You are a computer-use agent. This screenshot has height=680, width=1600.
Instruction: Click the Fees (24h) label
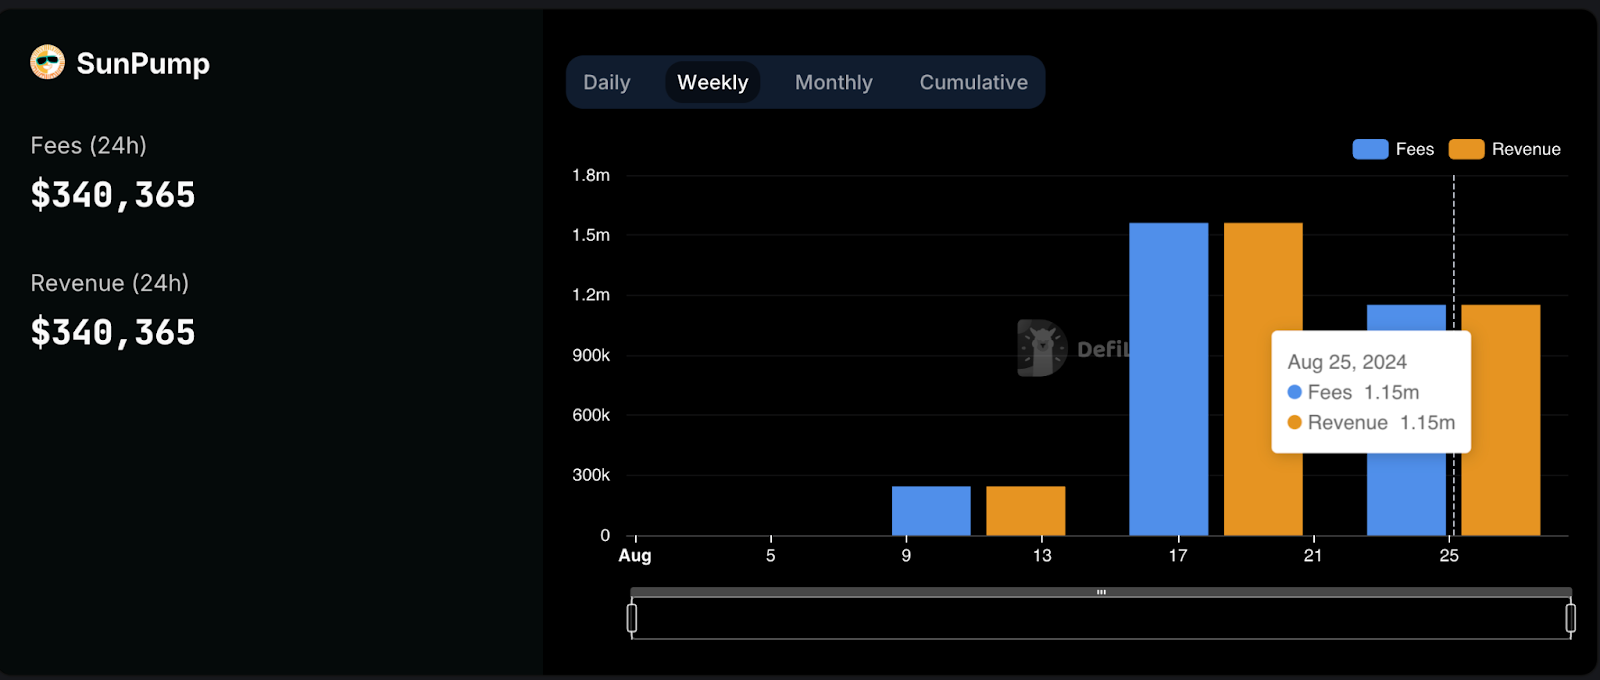(x=89, y=145)
